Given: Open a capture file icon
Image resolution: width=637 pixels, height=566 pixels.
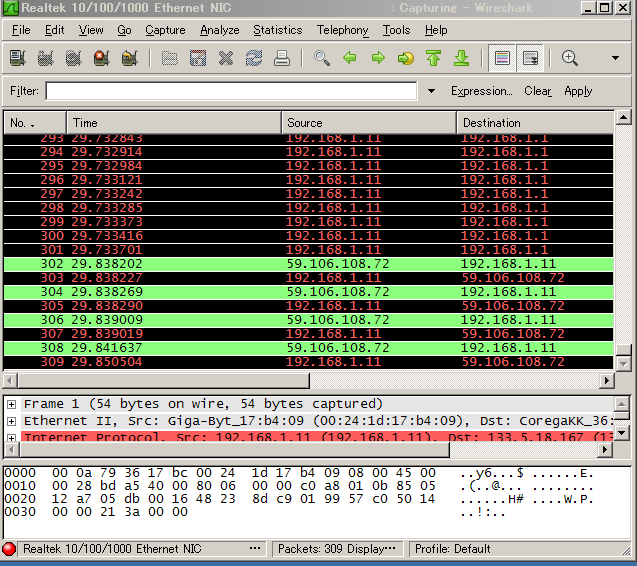Looking at the screenshot, I should (x=170, y=58).
